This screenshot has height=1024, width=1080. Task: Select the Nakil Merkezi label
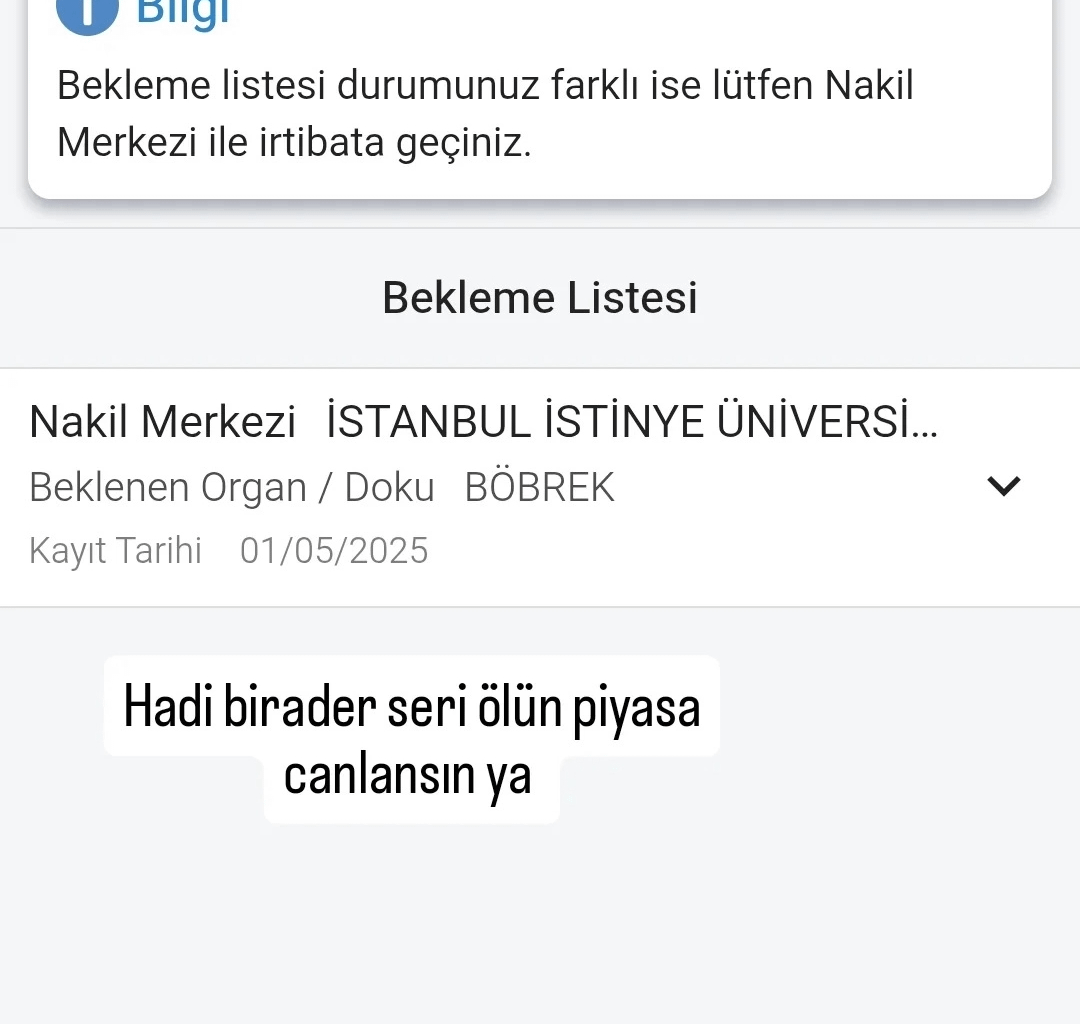pos(162,421)
